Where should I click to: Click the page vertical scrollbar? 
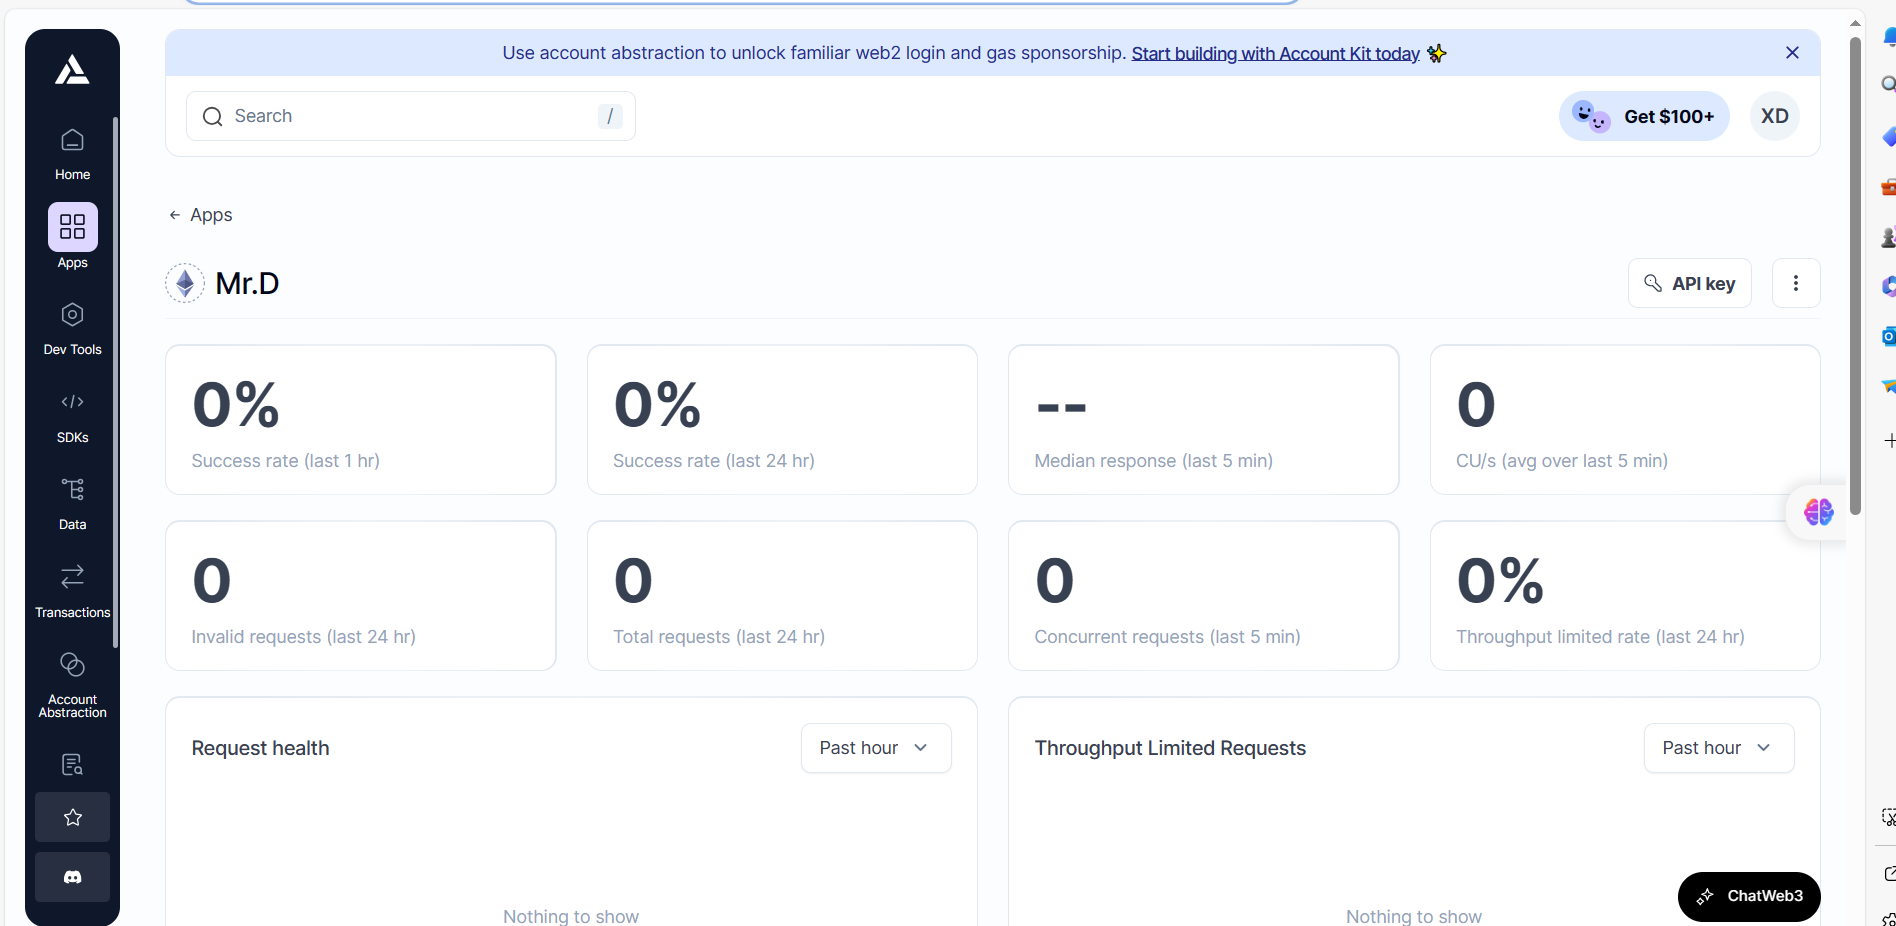pos(1855,275)
